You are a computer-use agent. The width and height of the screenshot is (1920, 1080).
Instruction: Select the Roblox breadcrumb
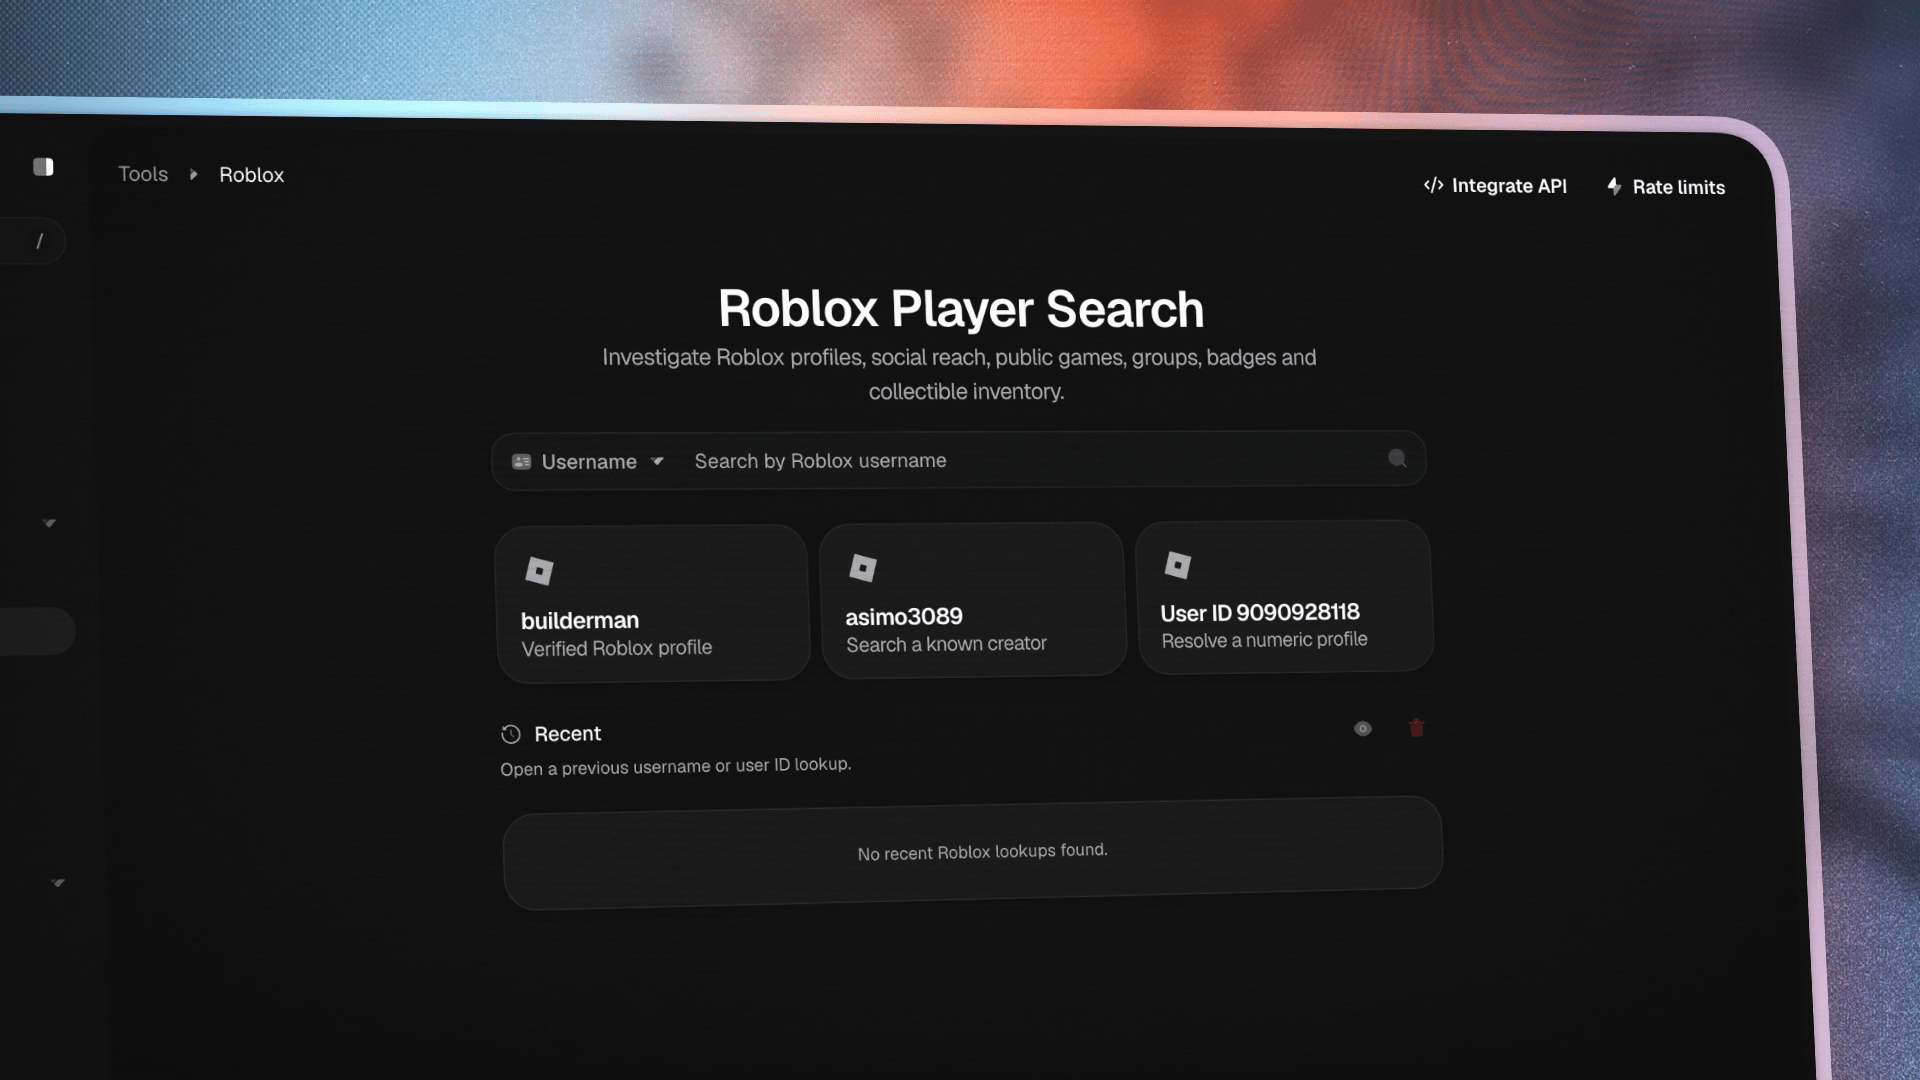pyautogui.click(x=252, y=175)
